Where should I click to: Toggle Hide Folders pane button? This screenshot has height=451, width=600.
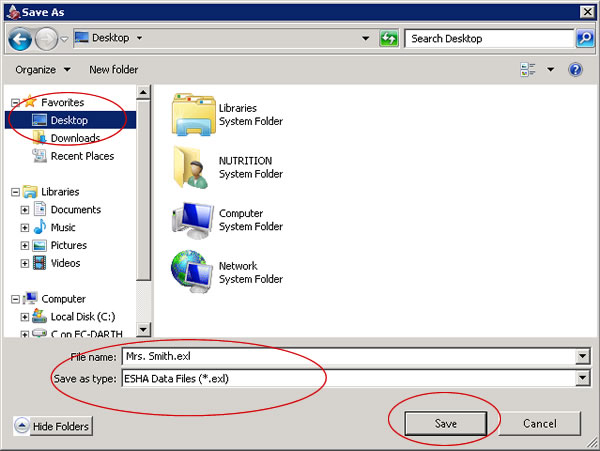(52, 427)
